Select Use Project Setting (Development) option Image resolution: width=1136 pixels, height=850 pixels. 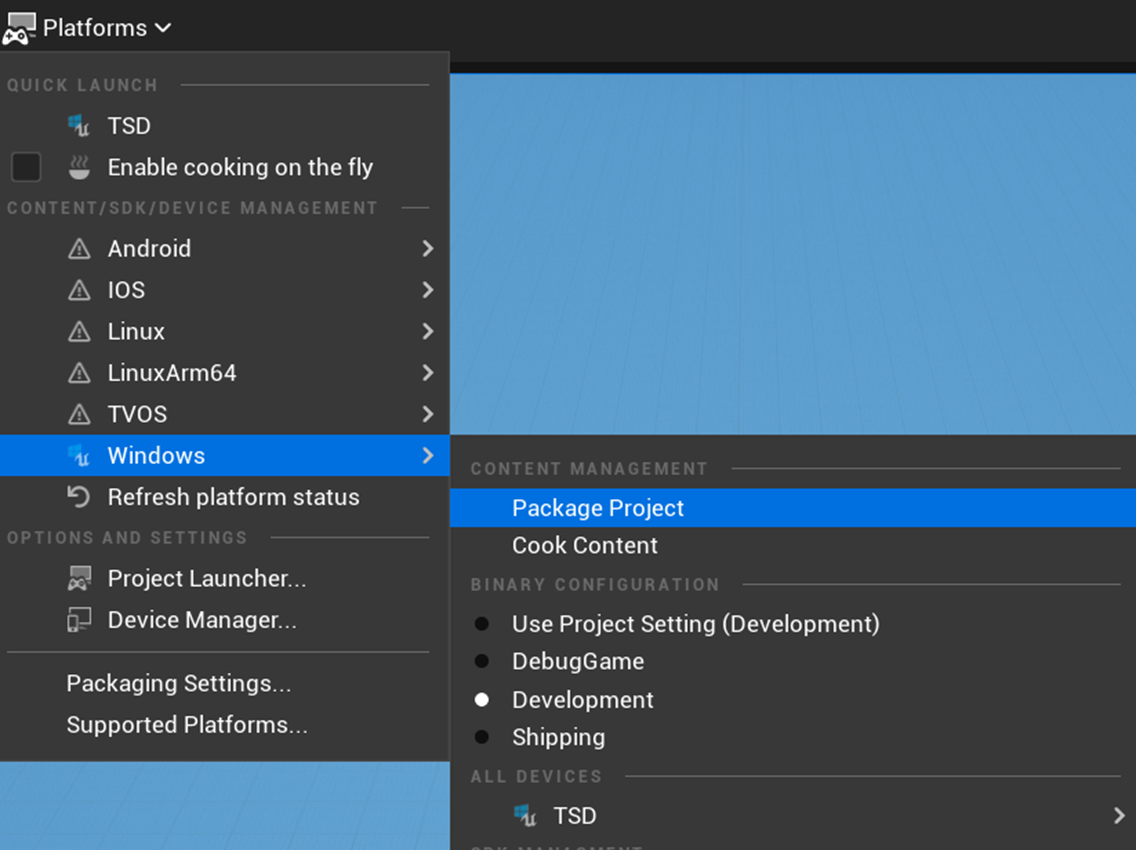482,624
